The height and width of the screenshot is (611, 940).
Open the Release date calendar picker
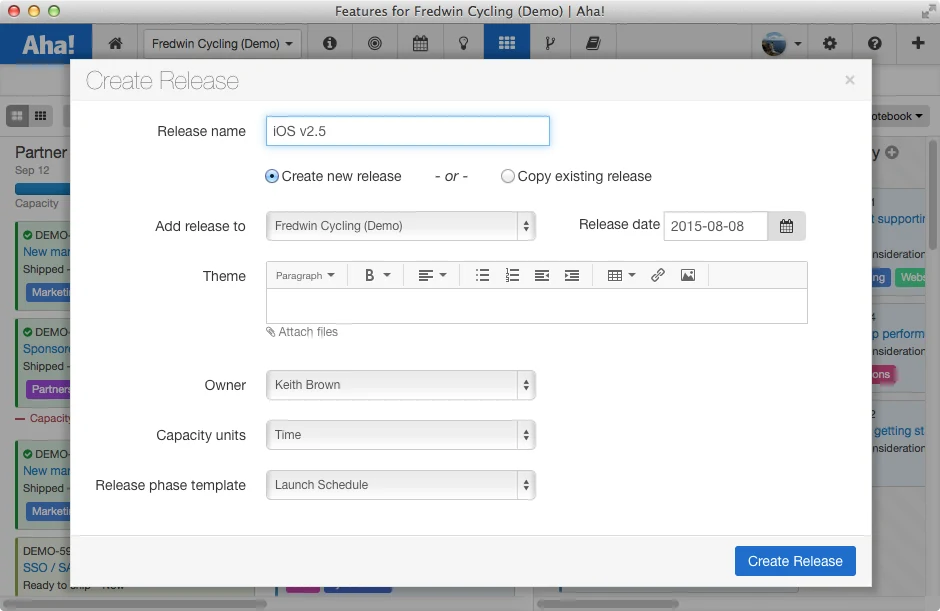point(787,226)
